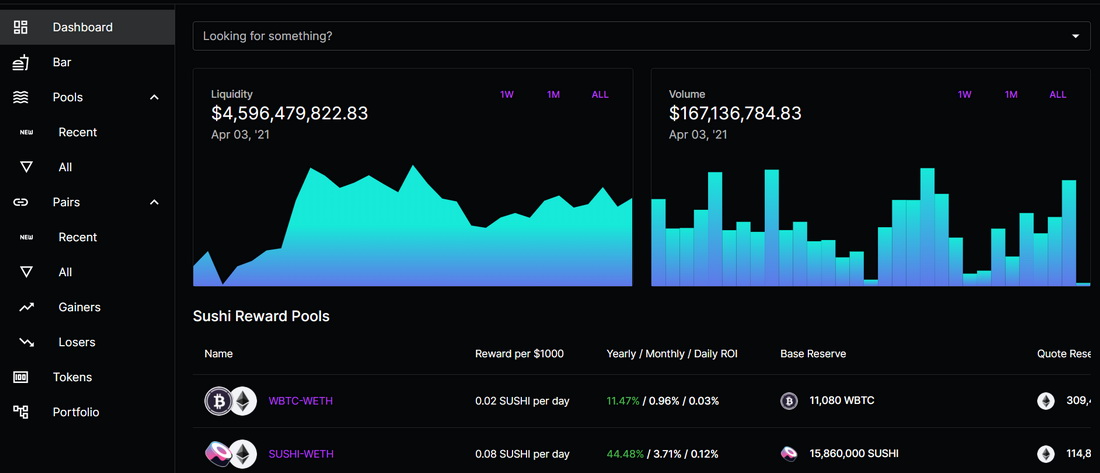Click '0.02 SUSHI per day' cell

coord(522,401)
